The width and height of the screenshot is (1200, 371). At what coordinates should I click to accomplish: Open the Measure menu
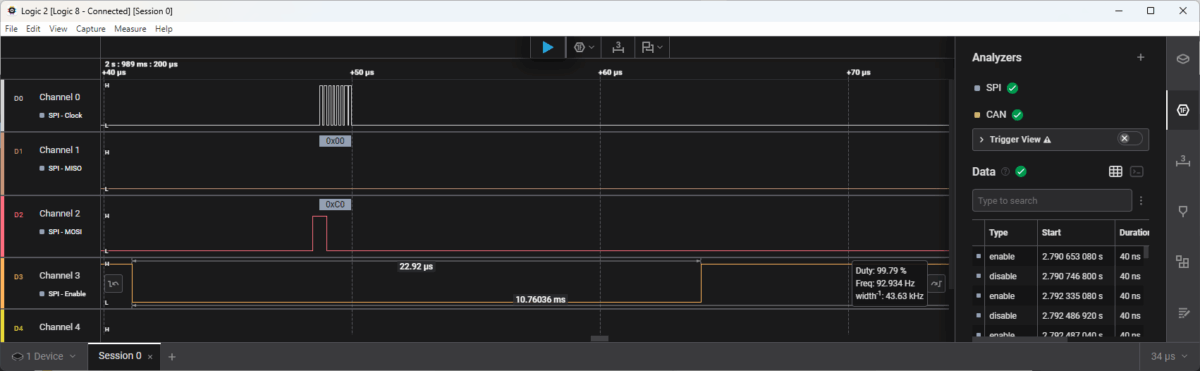click(130, 29)
